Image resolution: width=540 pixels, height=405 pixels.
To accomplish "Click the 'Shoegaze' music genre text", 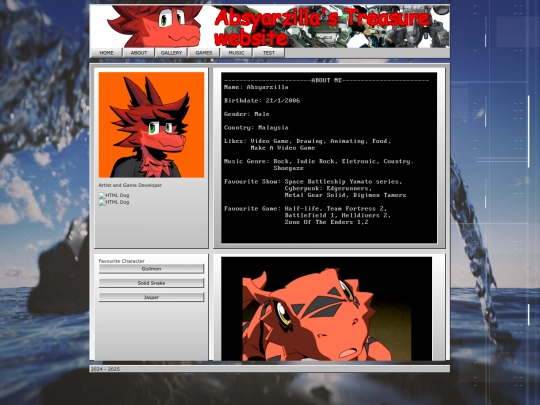I will point(289,168).
